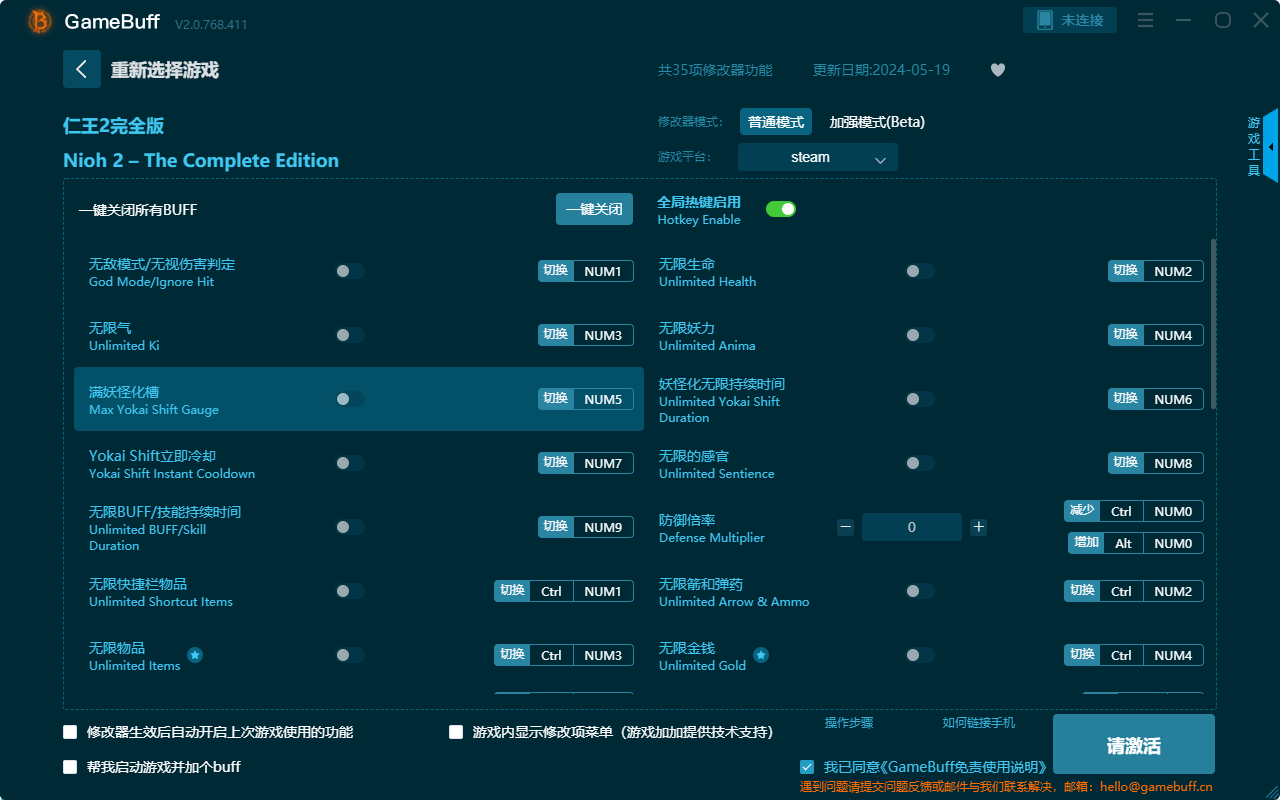Click NUM7 hotkey for Yokai Instant Cooldown
The height and width of the screenshot is (800, 1280).
(603, 463)
